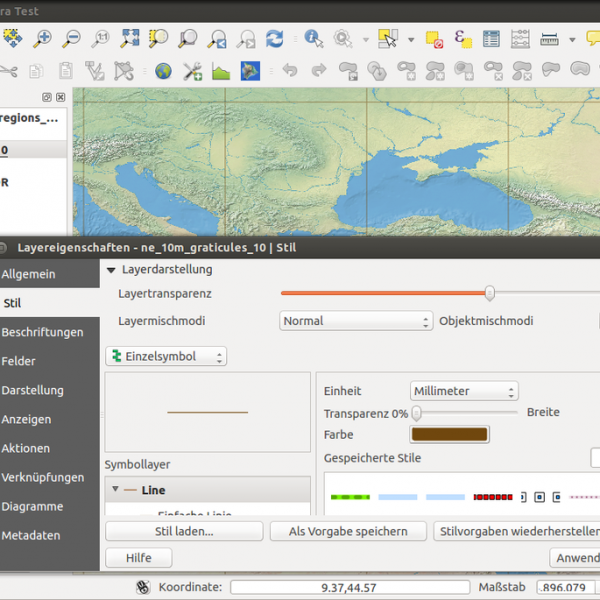Select the Node Tool polygon icon
The width and height of the screenshot is (600, 600).
[124, 71]
